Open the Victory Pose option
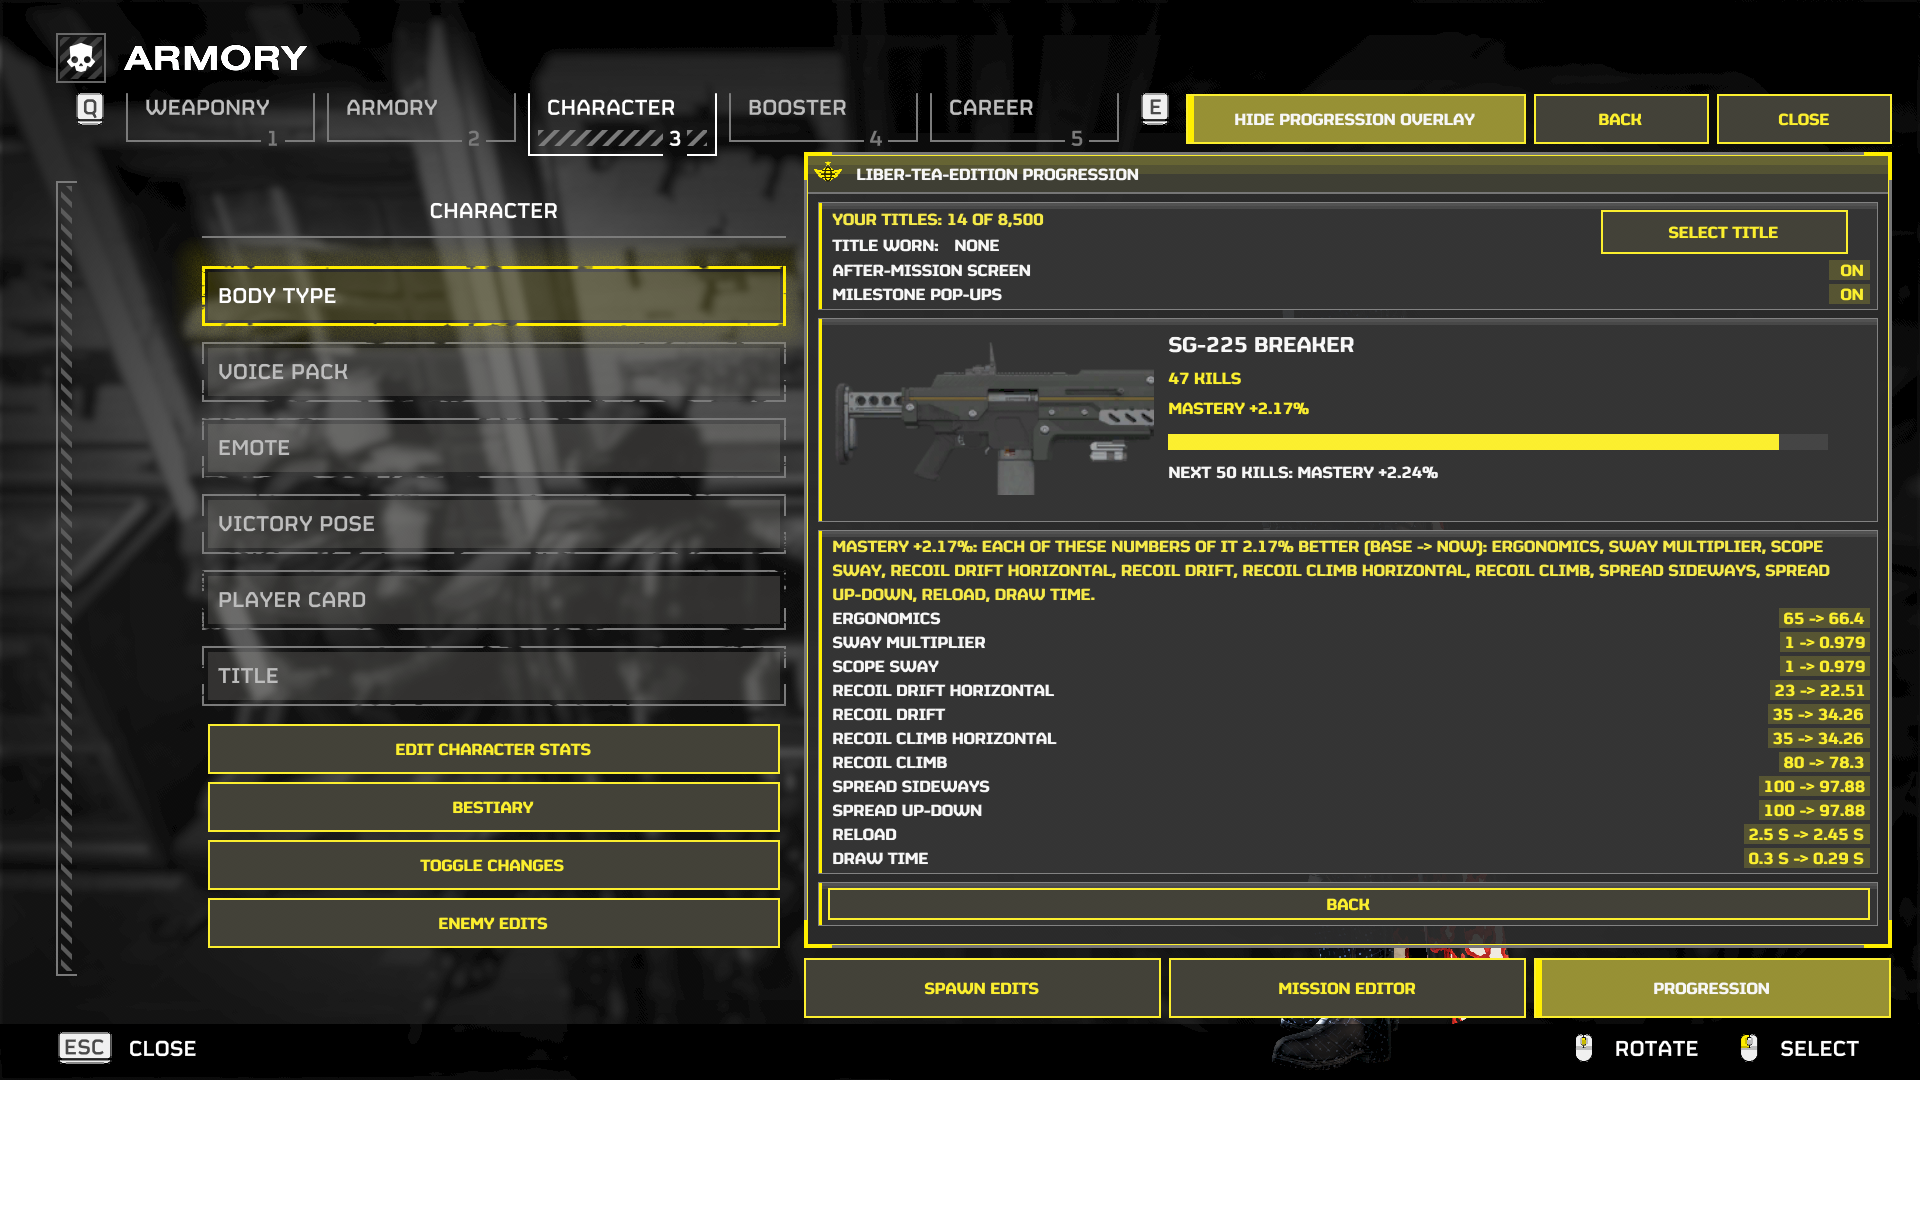This screenshot has width=1920, height=1208. [494, 524]
